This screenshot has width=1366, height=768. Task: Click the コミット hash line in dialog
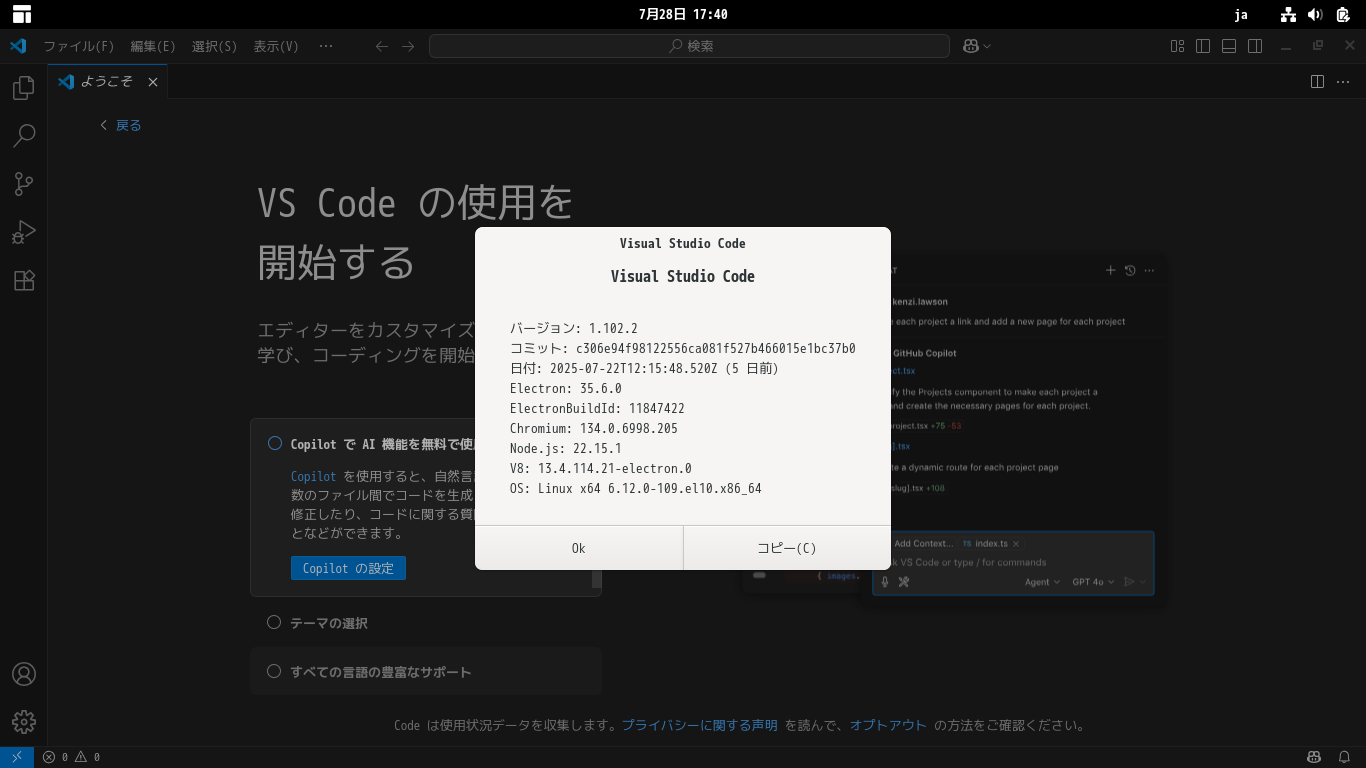coord(683,348)
